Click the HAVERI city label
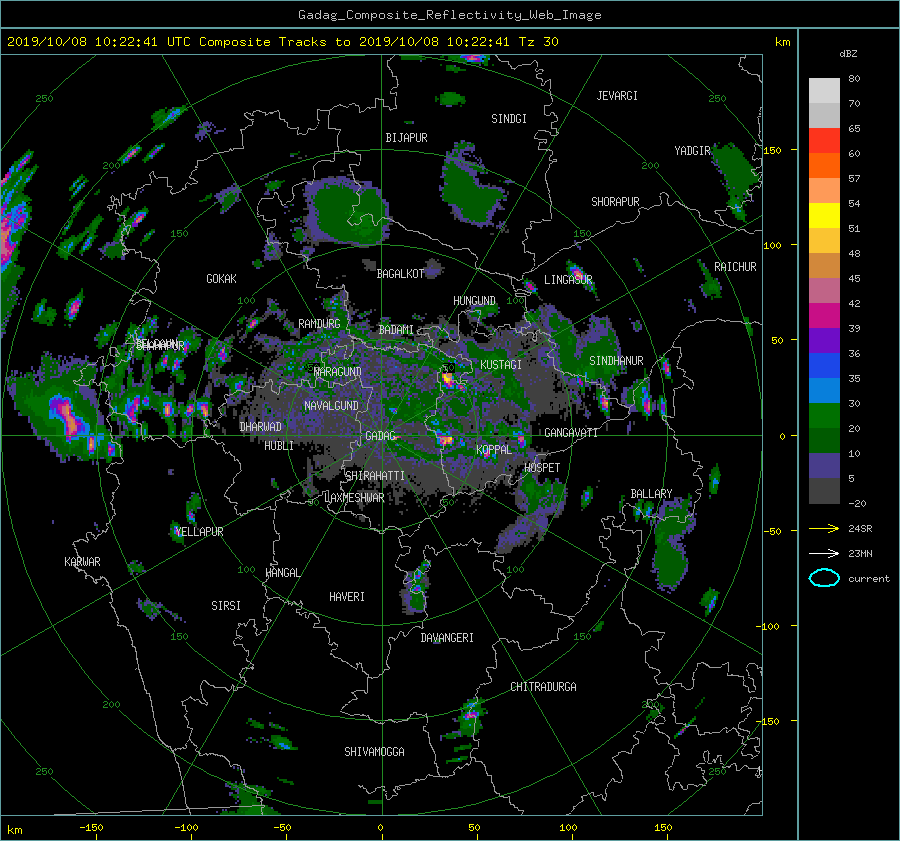The height and width of the screenshot is (841, 900). 347,598
